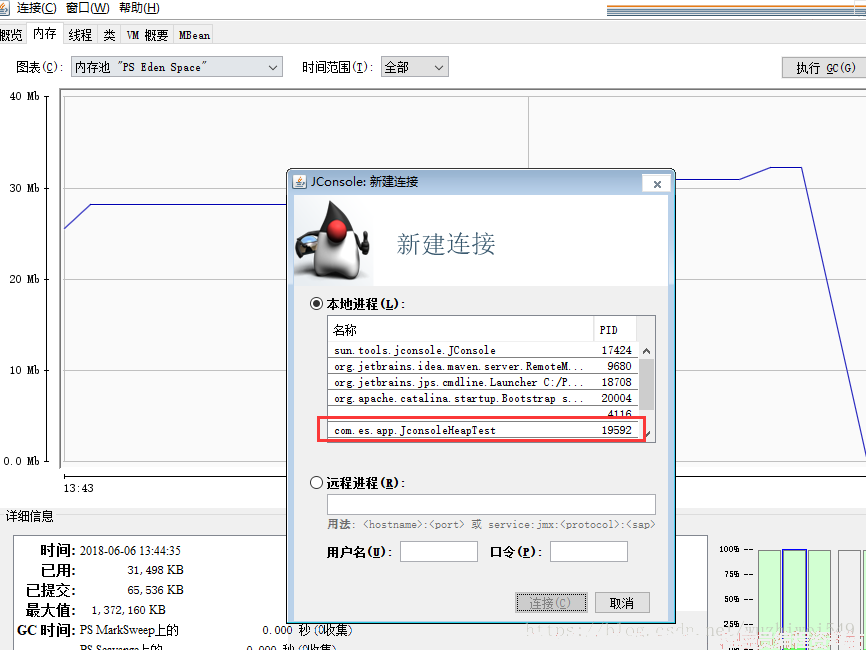The width and height of the screenshot is (866, 650).
Task: Open the 窗口(W) menu
Action: pos(87,8)
